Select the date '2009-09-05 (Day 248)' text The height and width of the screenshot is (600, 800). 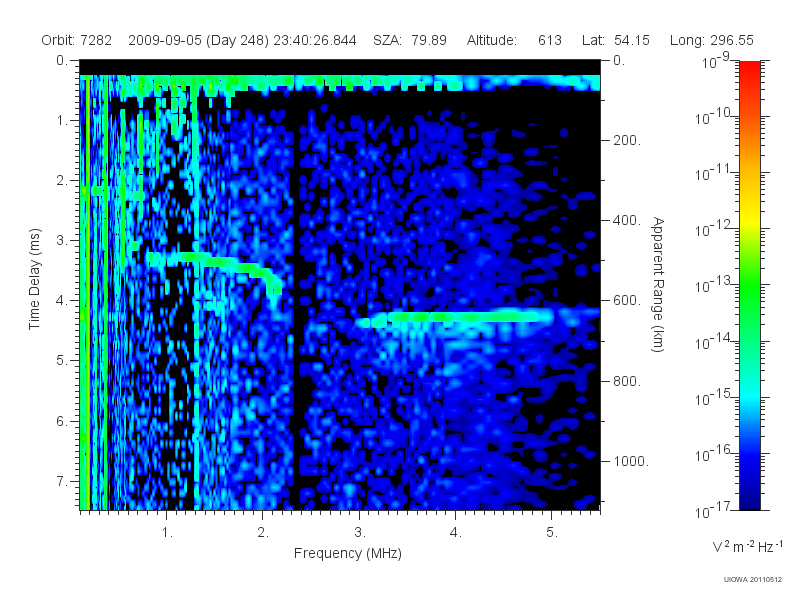198,40
